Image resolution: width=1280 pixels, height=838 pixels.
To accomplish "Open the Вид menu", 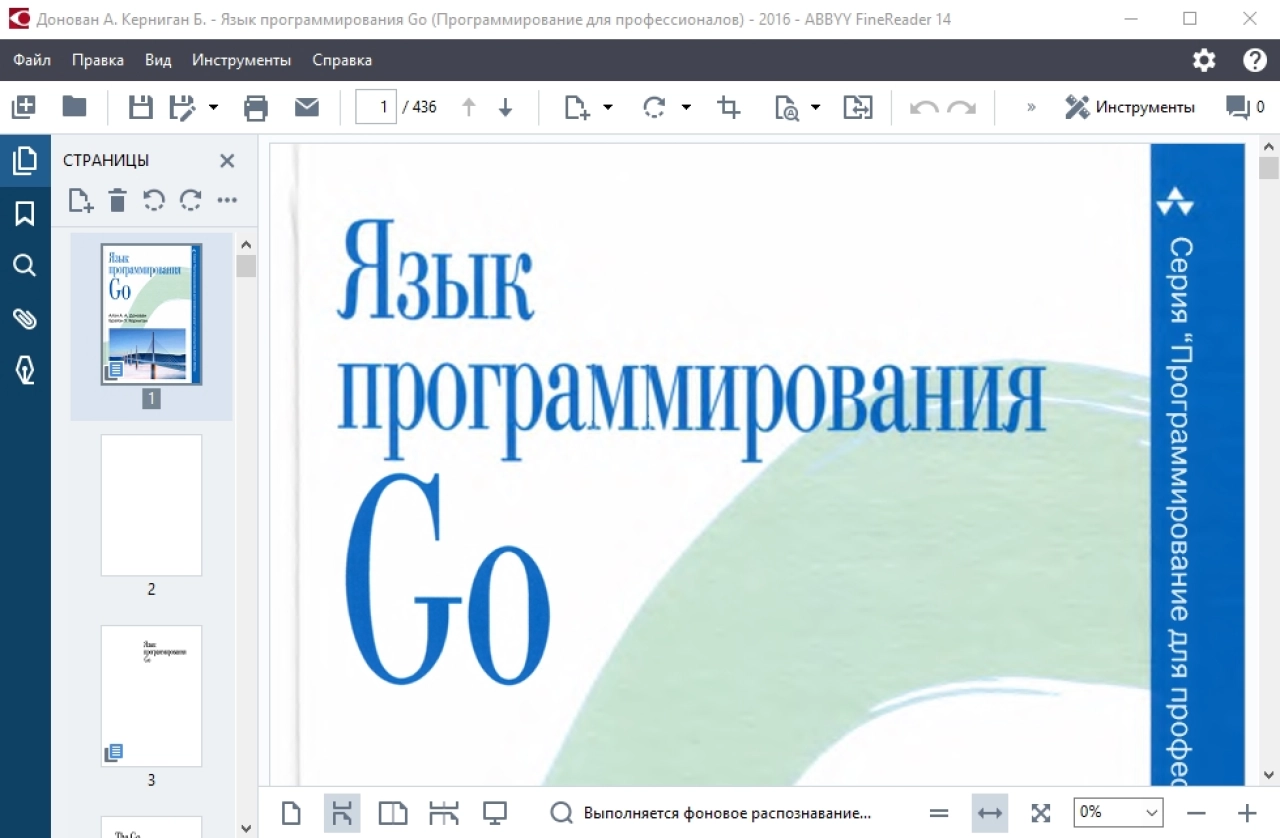I will pyautogui.click(x=158, y=60).
